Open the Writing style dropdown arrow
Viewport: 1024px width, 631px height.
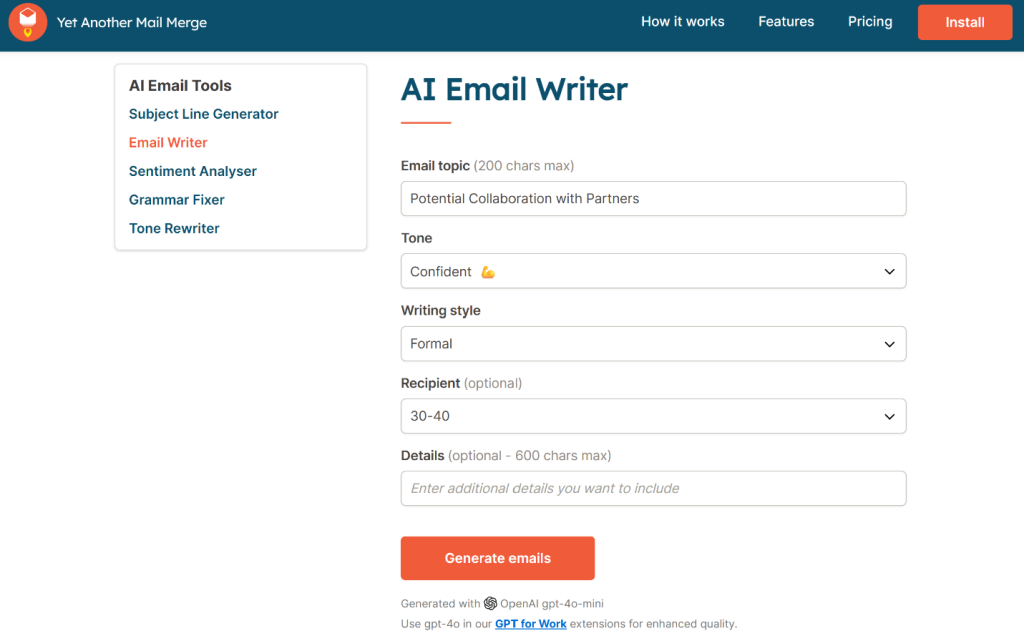pyautogui.click(x=889, y=344)
